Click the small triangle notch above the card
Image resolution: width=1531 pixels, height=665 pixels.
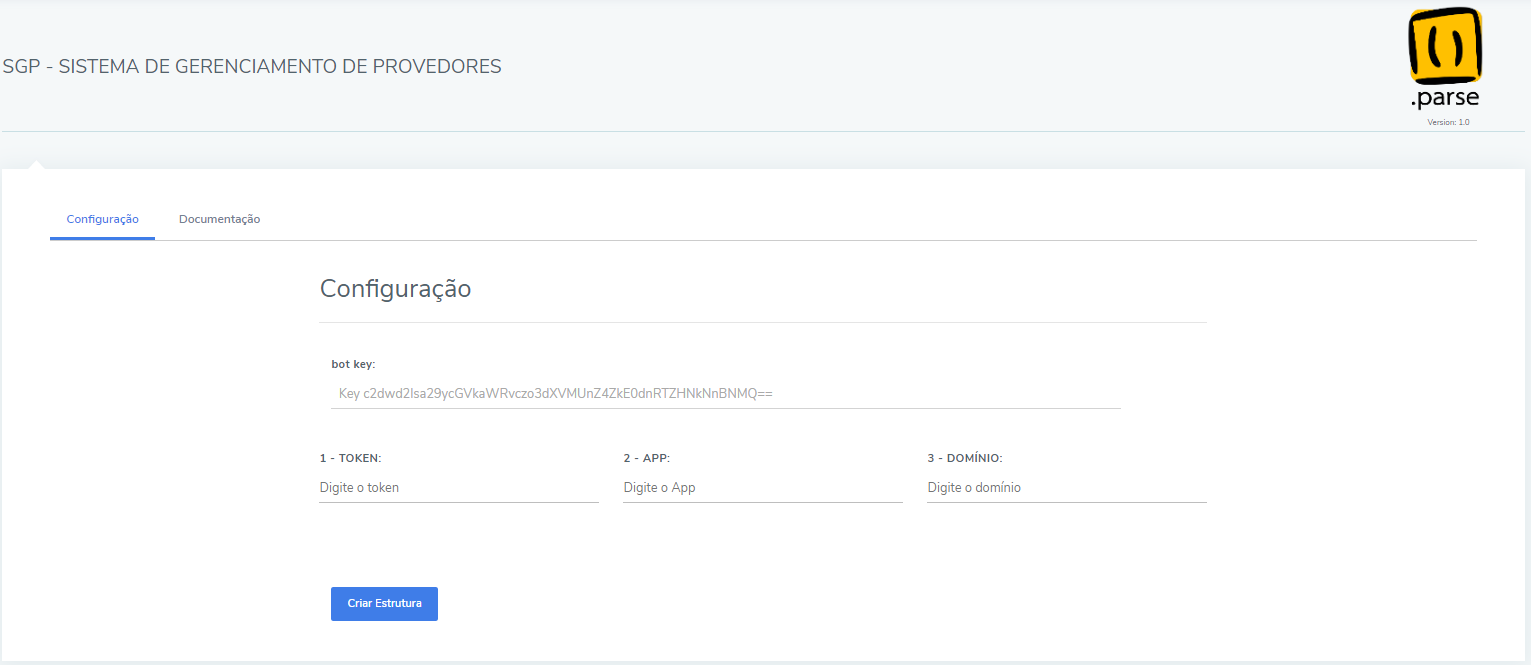point(35,164)
